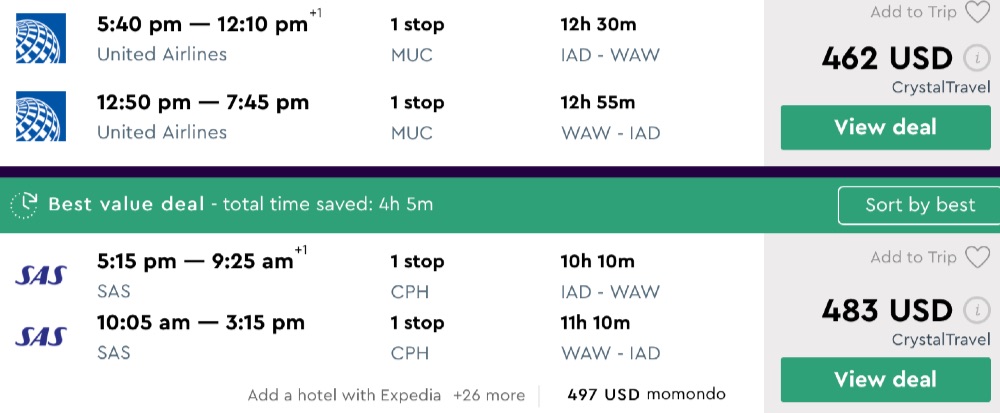
Task: Click United Airlines logo on return flight
Action: [41, 116]
